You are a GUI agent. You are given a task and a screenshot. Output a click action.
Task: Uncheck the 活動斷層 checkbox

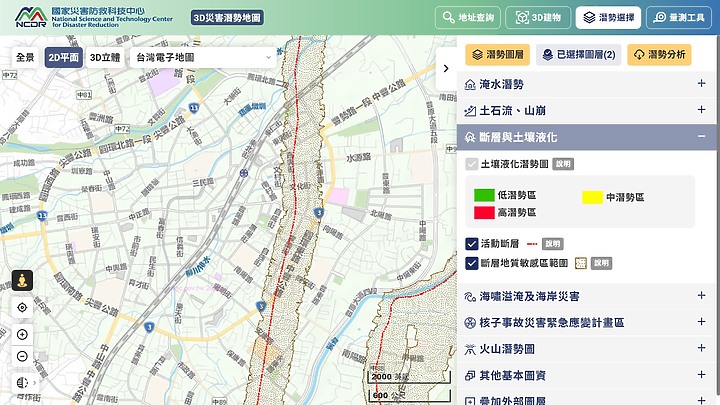coord(472,244)
